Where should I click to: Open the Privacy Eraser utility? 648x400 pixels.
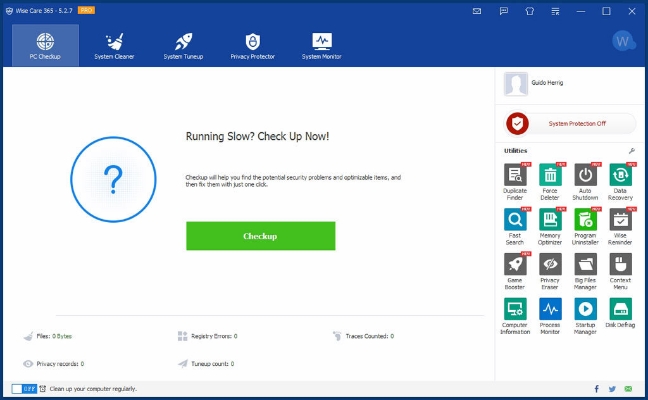coord(550,271)
